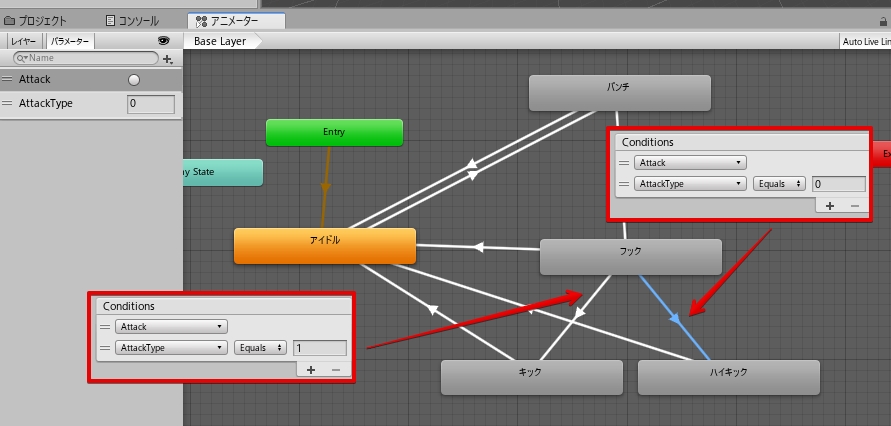This screenshot has height=426, width=891.
Task: Select the red Exit state node
Action: click(882, 154)
